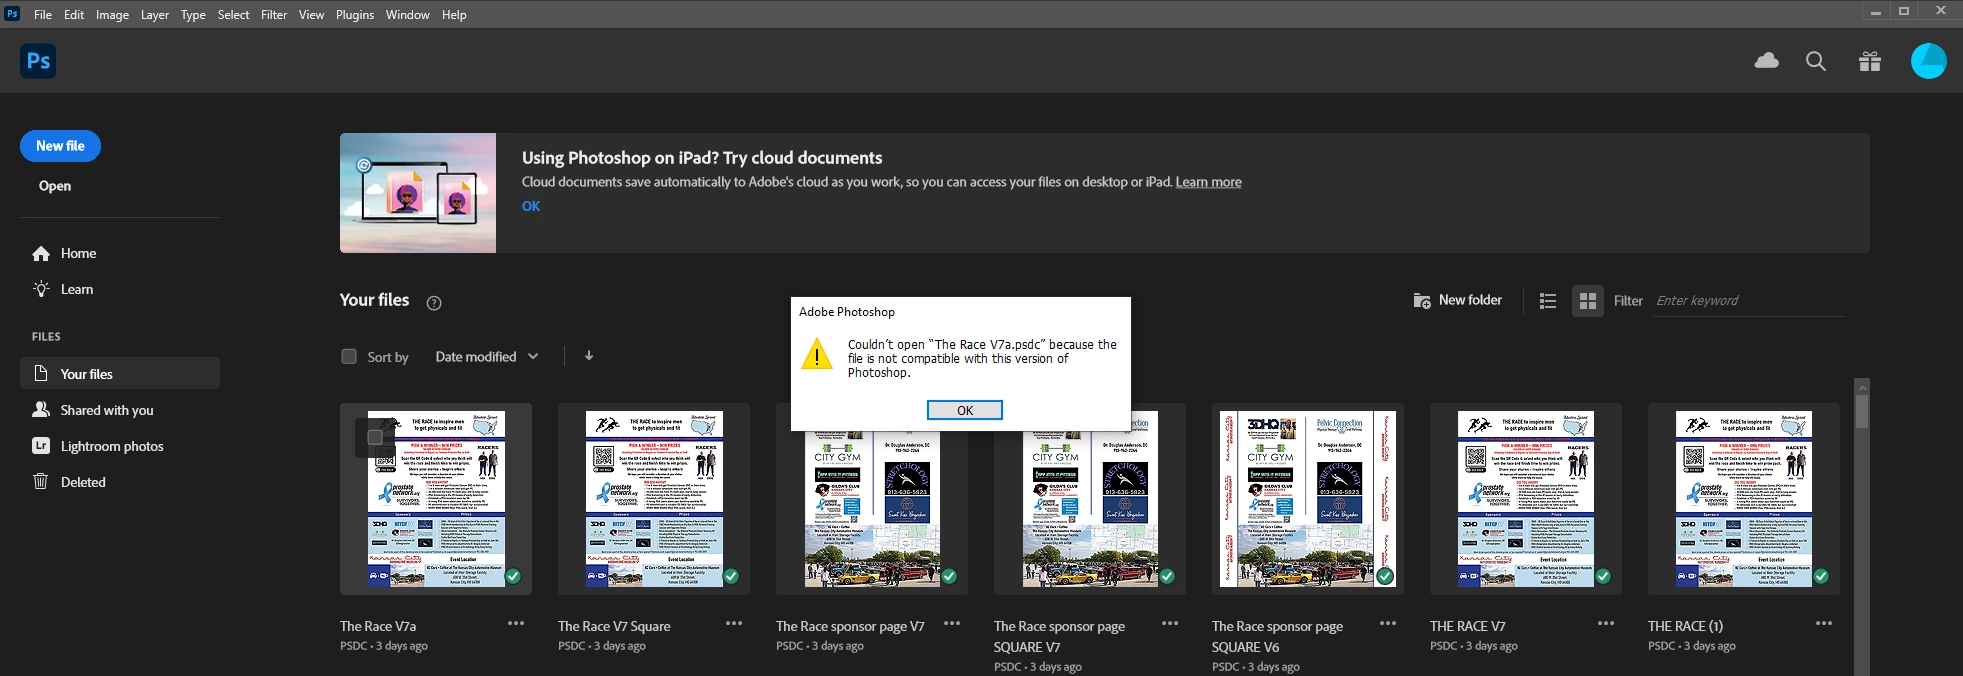
Task: Click the Open button
Action: 55,186
